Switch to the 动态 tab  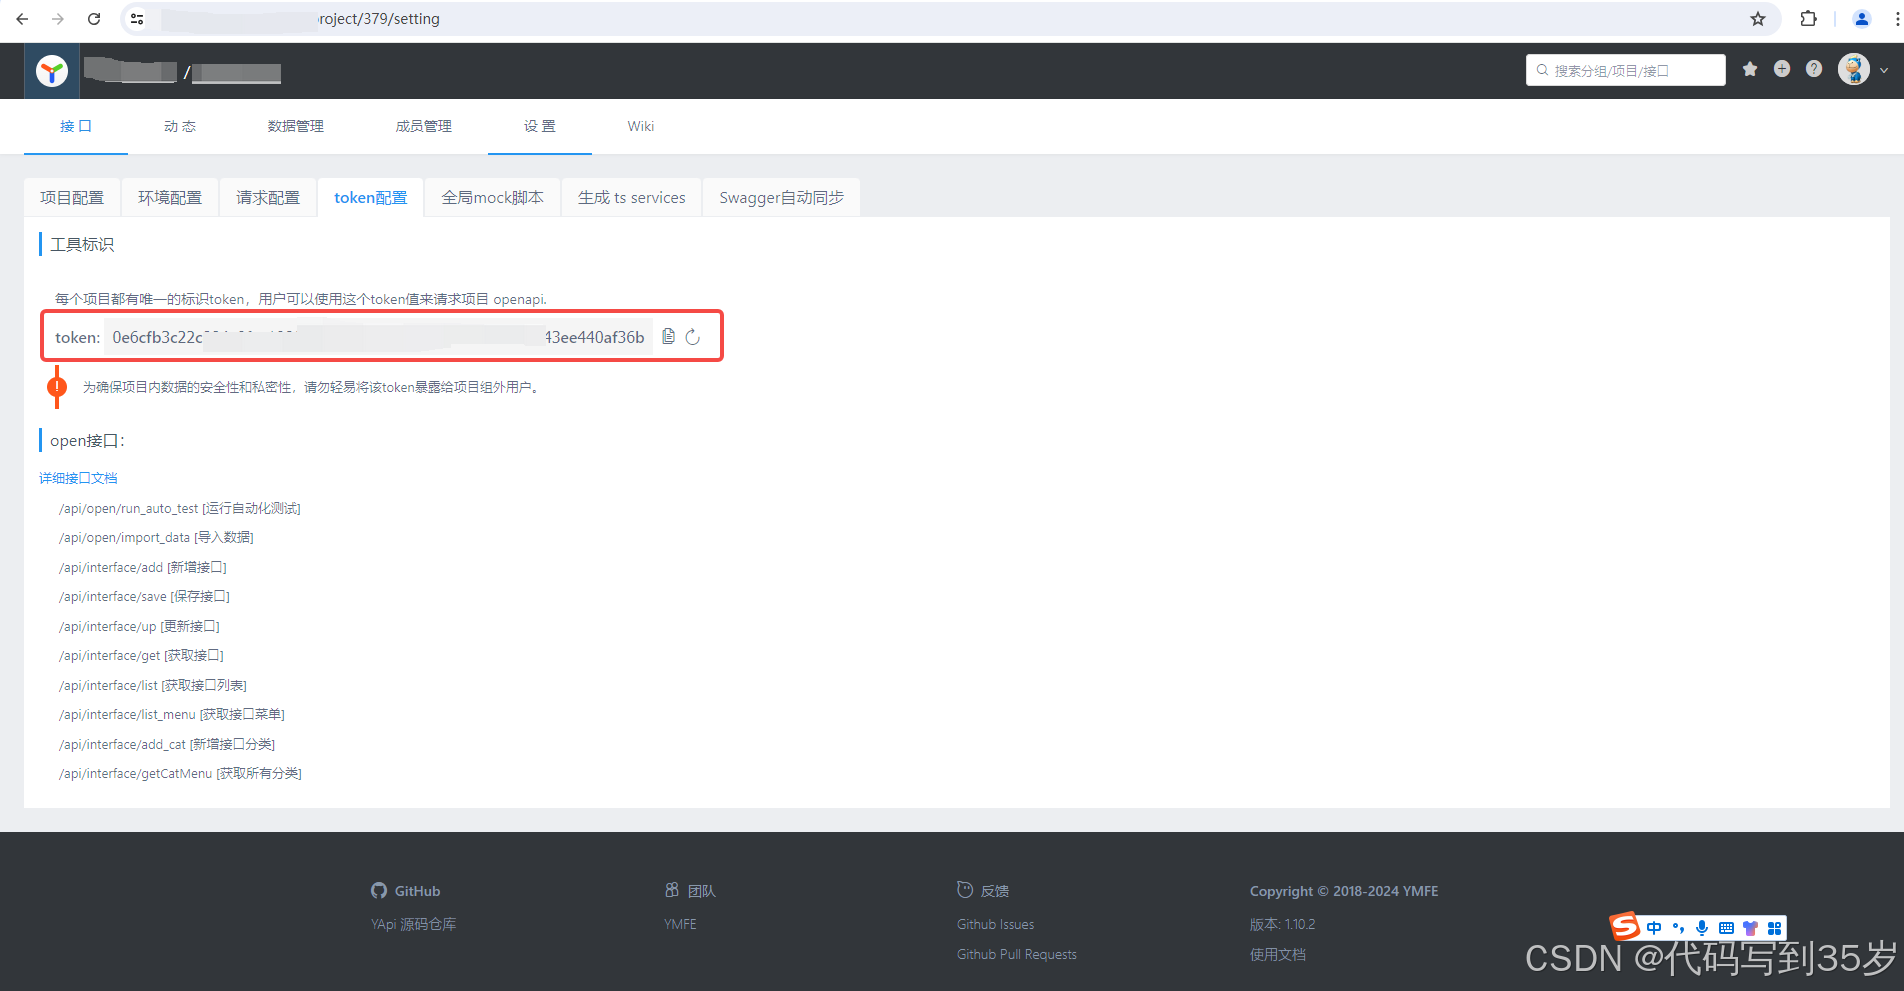(x=180, y=126)
